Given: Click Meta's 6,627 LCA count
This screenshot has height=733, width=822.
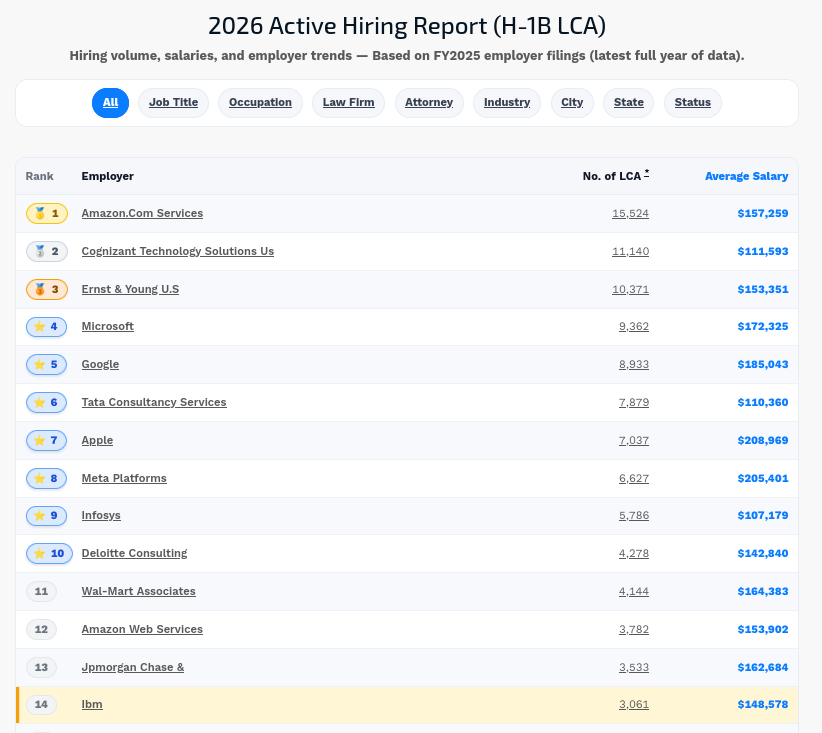Looking at the screenshot, I should tap(634, 478).
